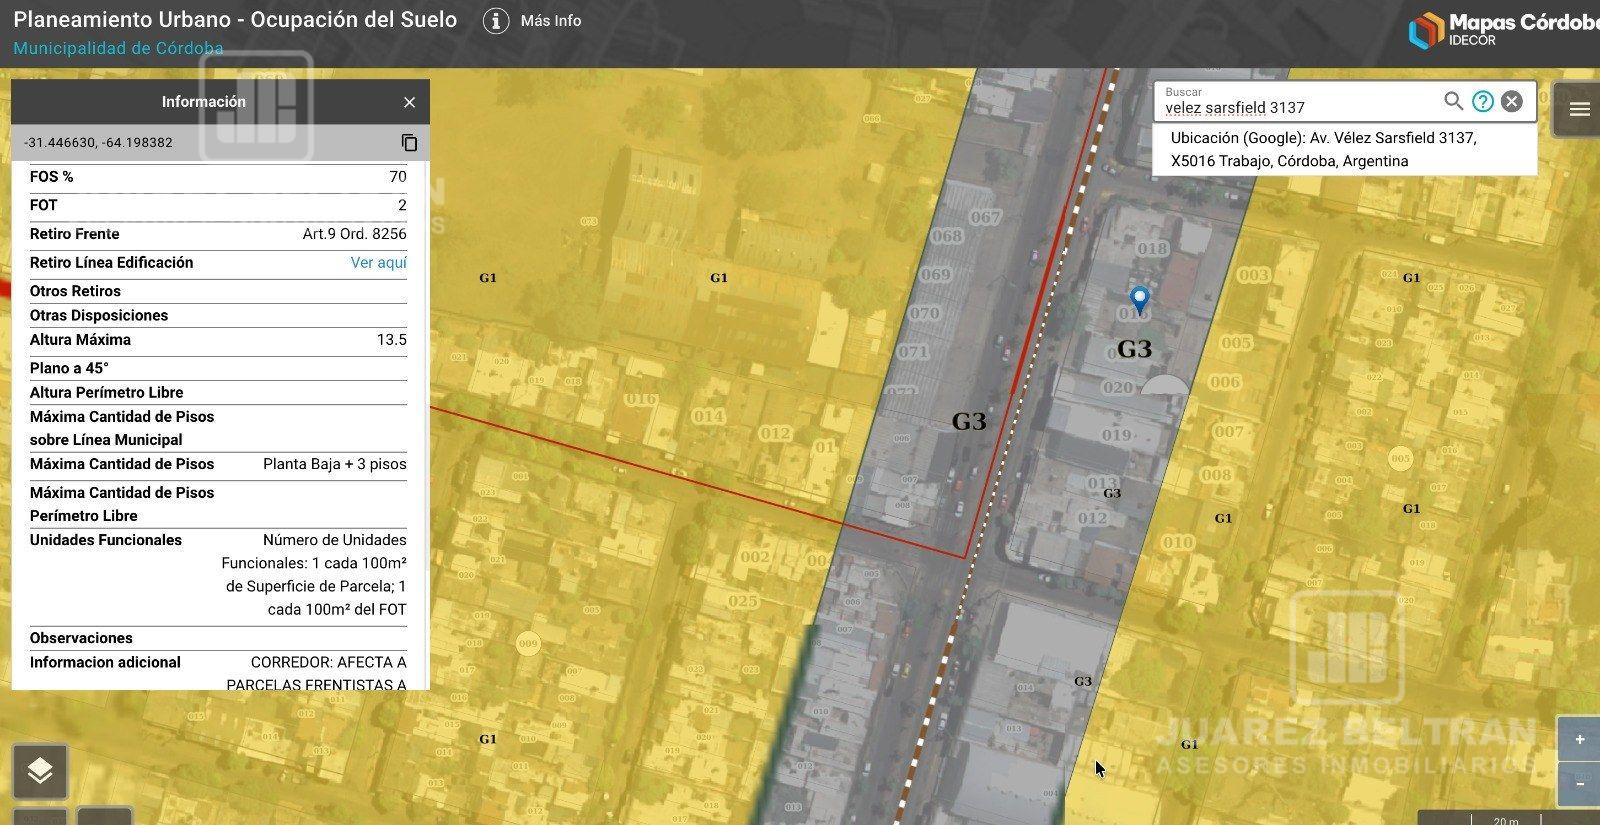Click the search magnifier icon
The image size is (1600, 825).
[1453, 101]
